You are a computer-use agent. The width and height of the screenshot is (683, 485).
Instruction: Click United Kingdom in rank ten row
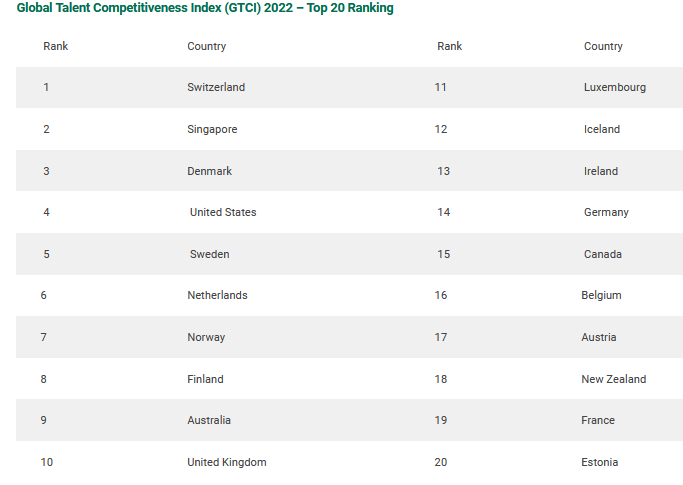click(227, 462)
